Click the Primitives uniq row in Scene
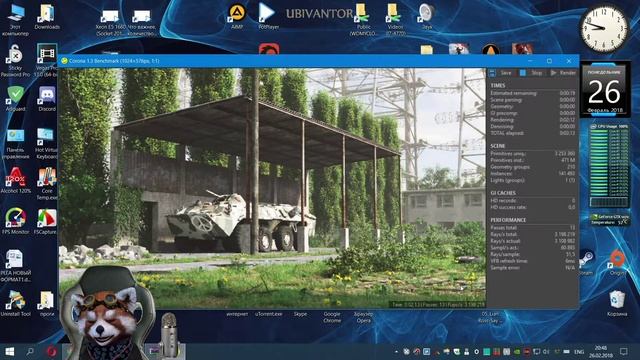Viewport: 640px width, 360px height. click(x=533, y=153)
